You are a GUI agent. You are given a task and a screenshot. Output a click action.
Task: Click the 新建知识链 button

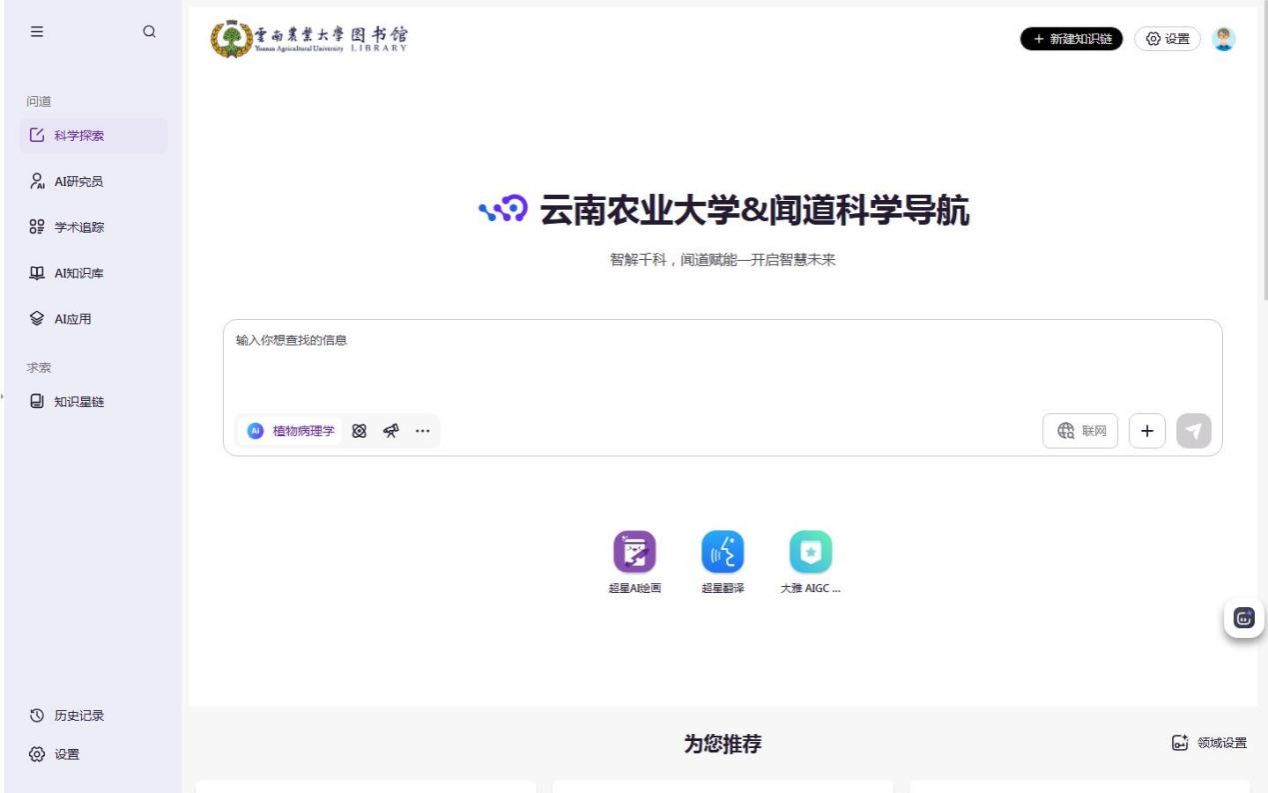1071,38
